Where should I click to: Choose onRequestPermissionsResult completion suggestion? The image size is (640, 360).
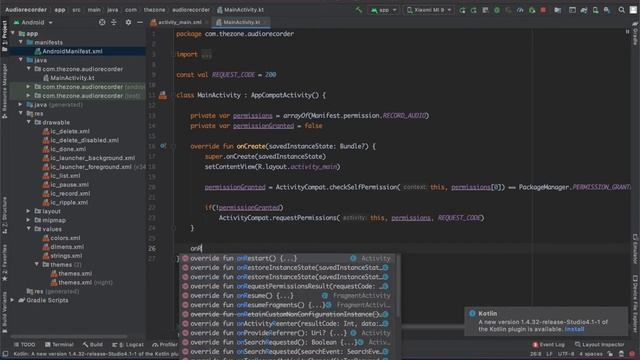click(x=287, y=287)
